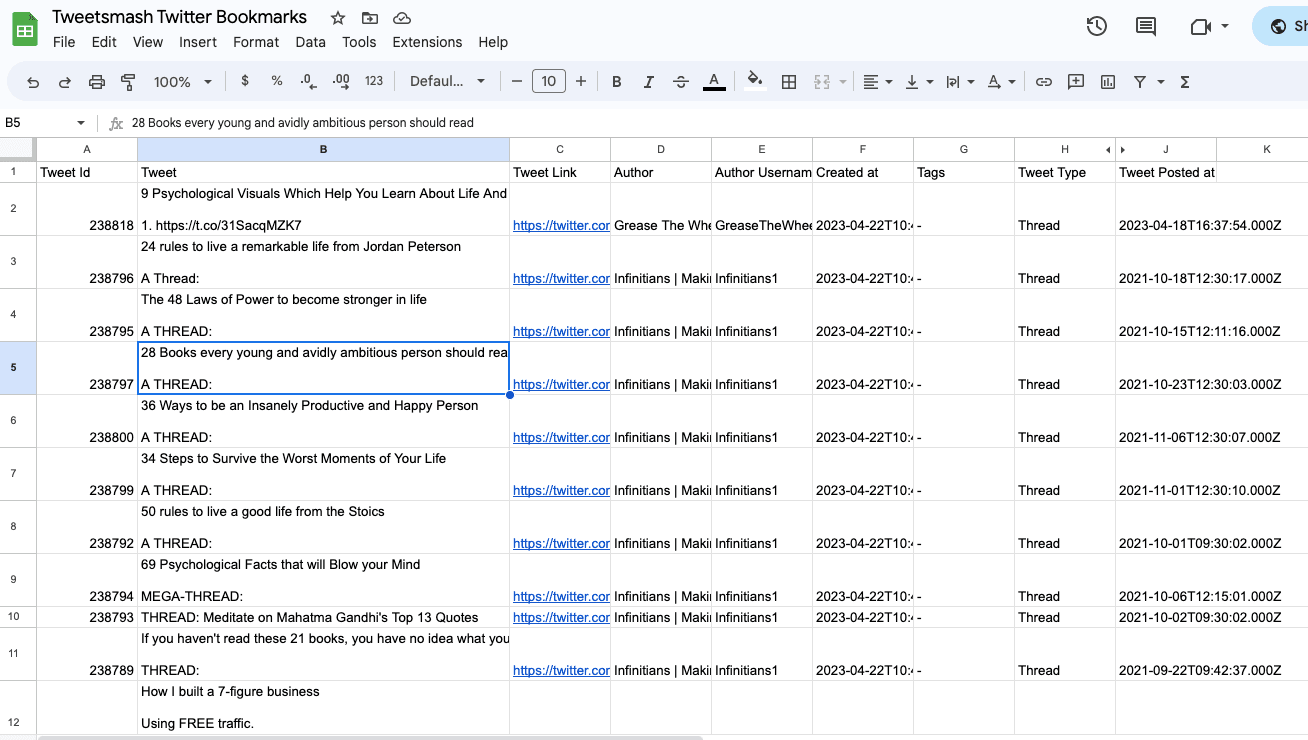
Task: Open the Tools menu
Action: 359,42
